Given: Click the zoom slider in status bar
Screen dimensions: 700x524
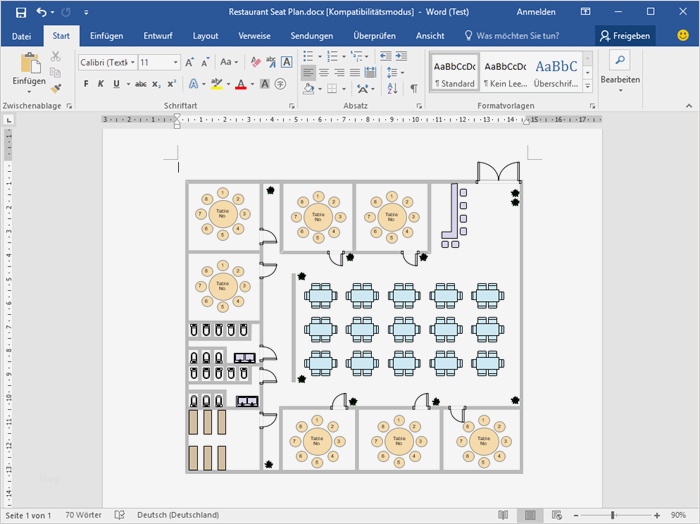Looking at the screenshot, I should tap(613, 515).
